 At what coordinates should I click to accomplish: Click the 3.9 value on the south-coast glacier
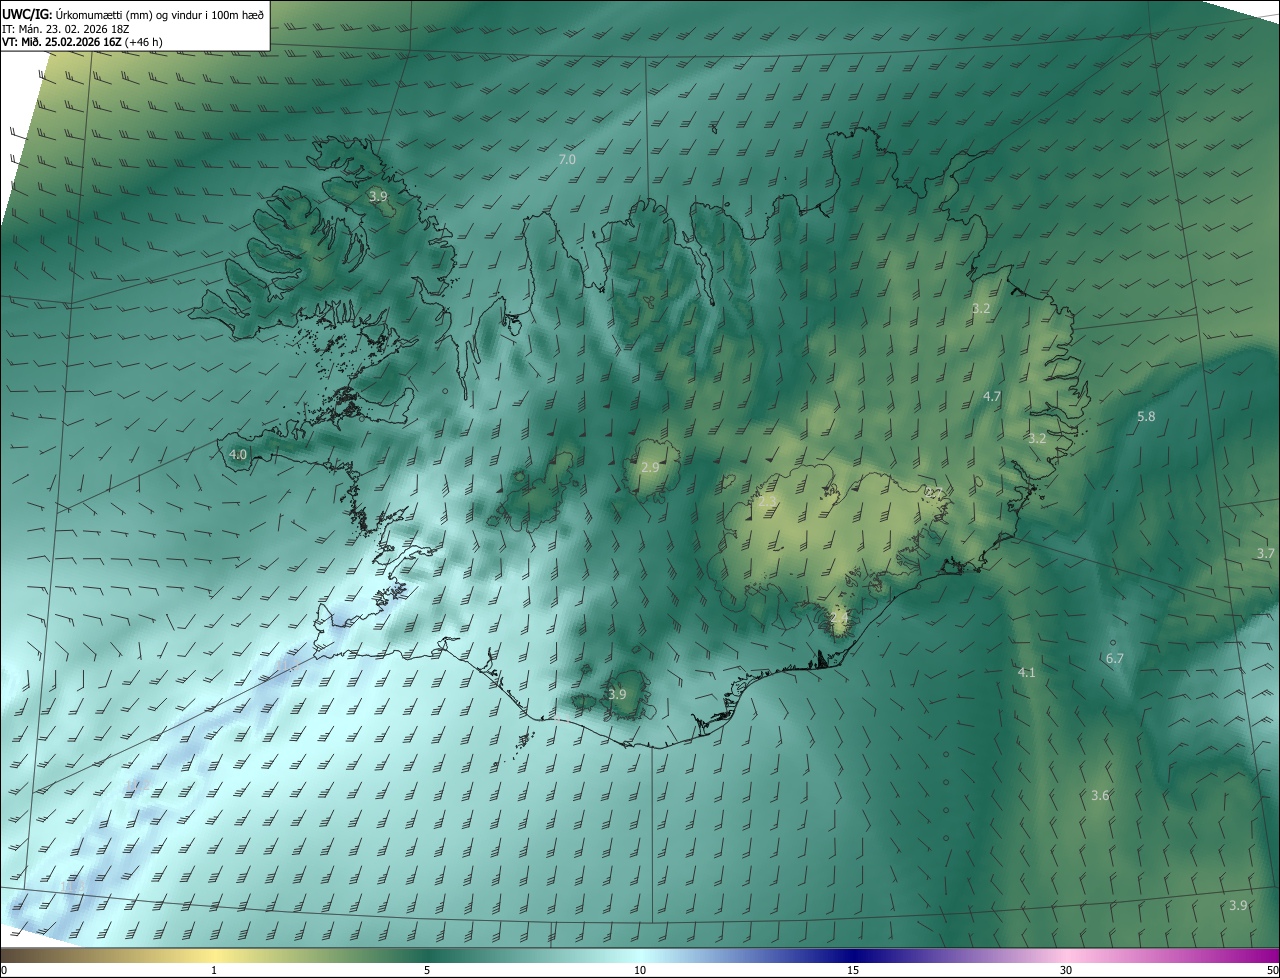617,694
